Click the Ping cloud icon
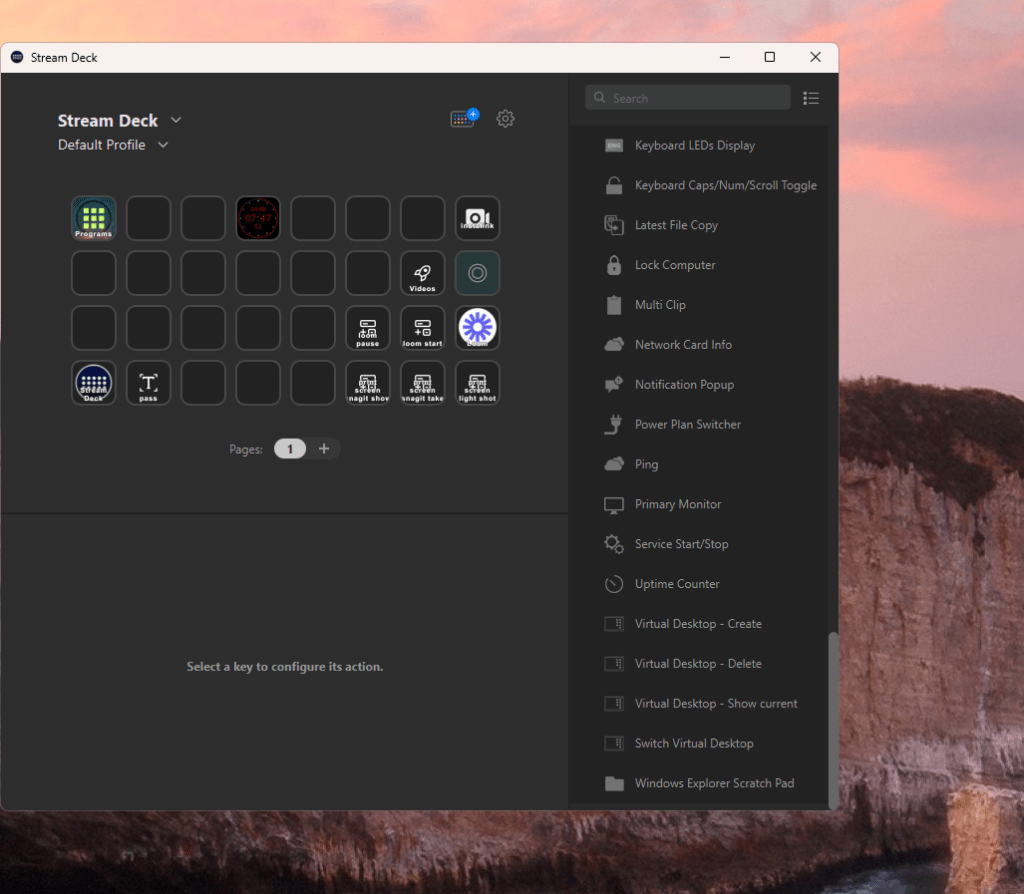Image resolution: width=1024 pixels, height=894 pixels. pos(614,464)
